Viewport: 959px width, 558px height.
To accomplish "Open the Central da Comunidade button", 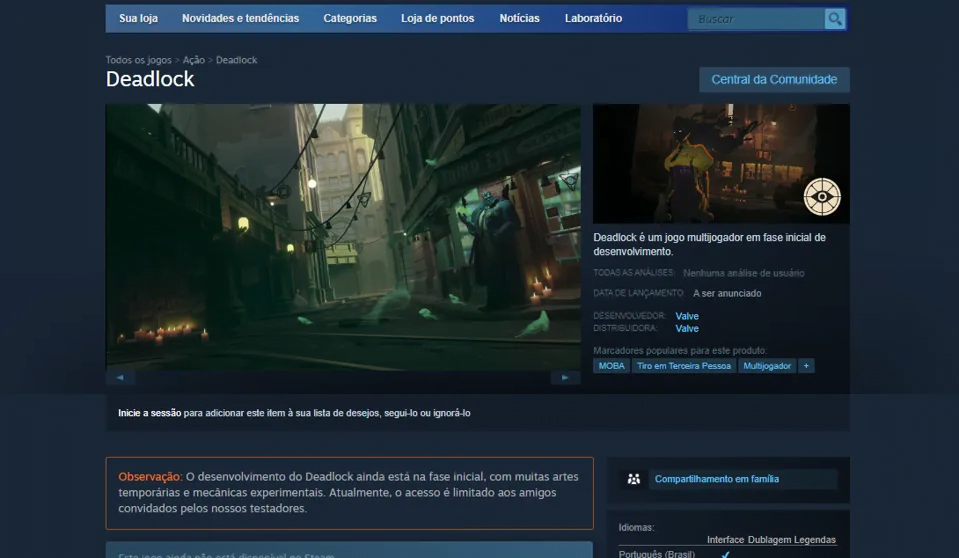I will (774, 80).
